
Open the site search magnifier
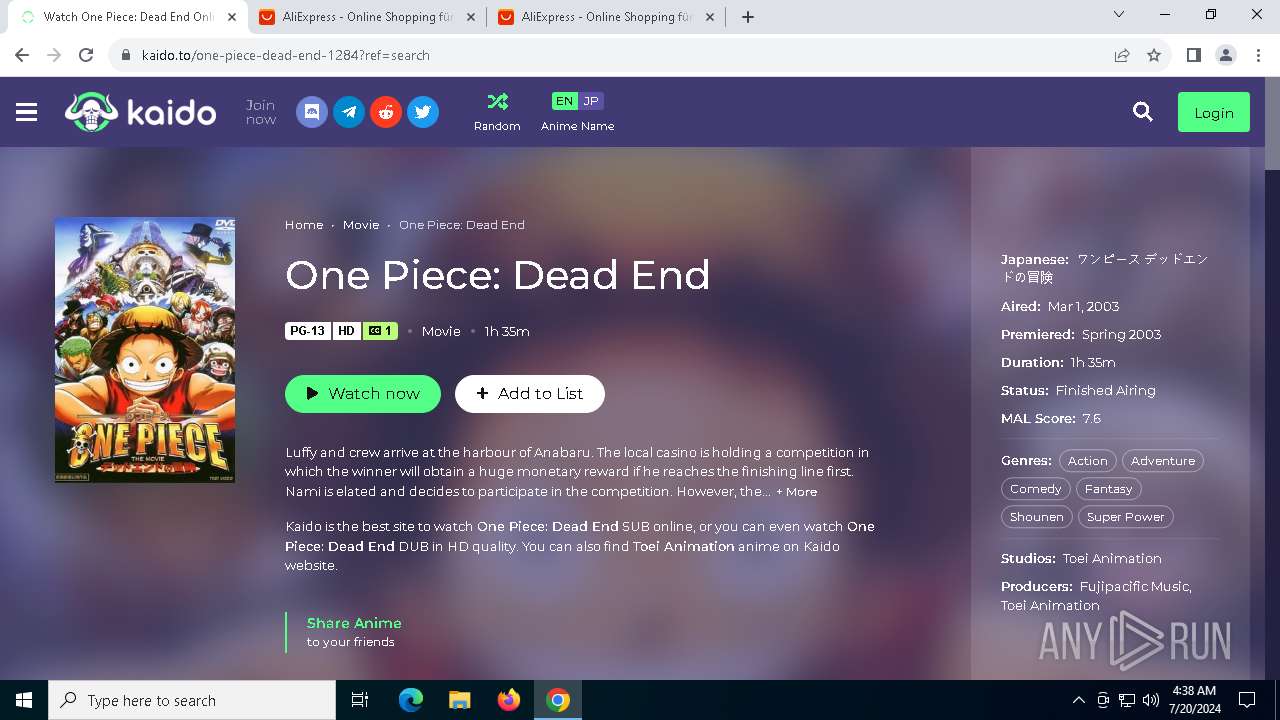1143,112
